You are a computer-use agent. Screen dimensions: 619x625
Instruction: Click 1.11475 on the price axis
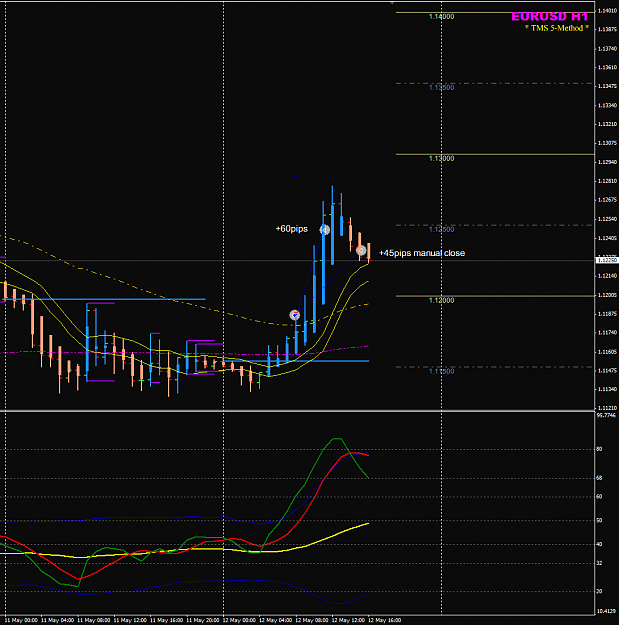(607, 371)
